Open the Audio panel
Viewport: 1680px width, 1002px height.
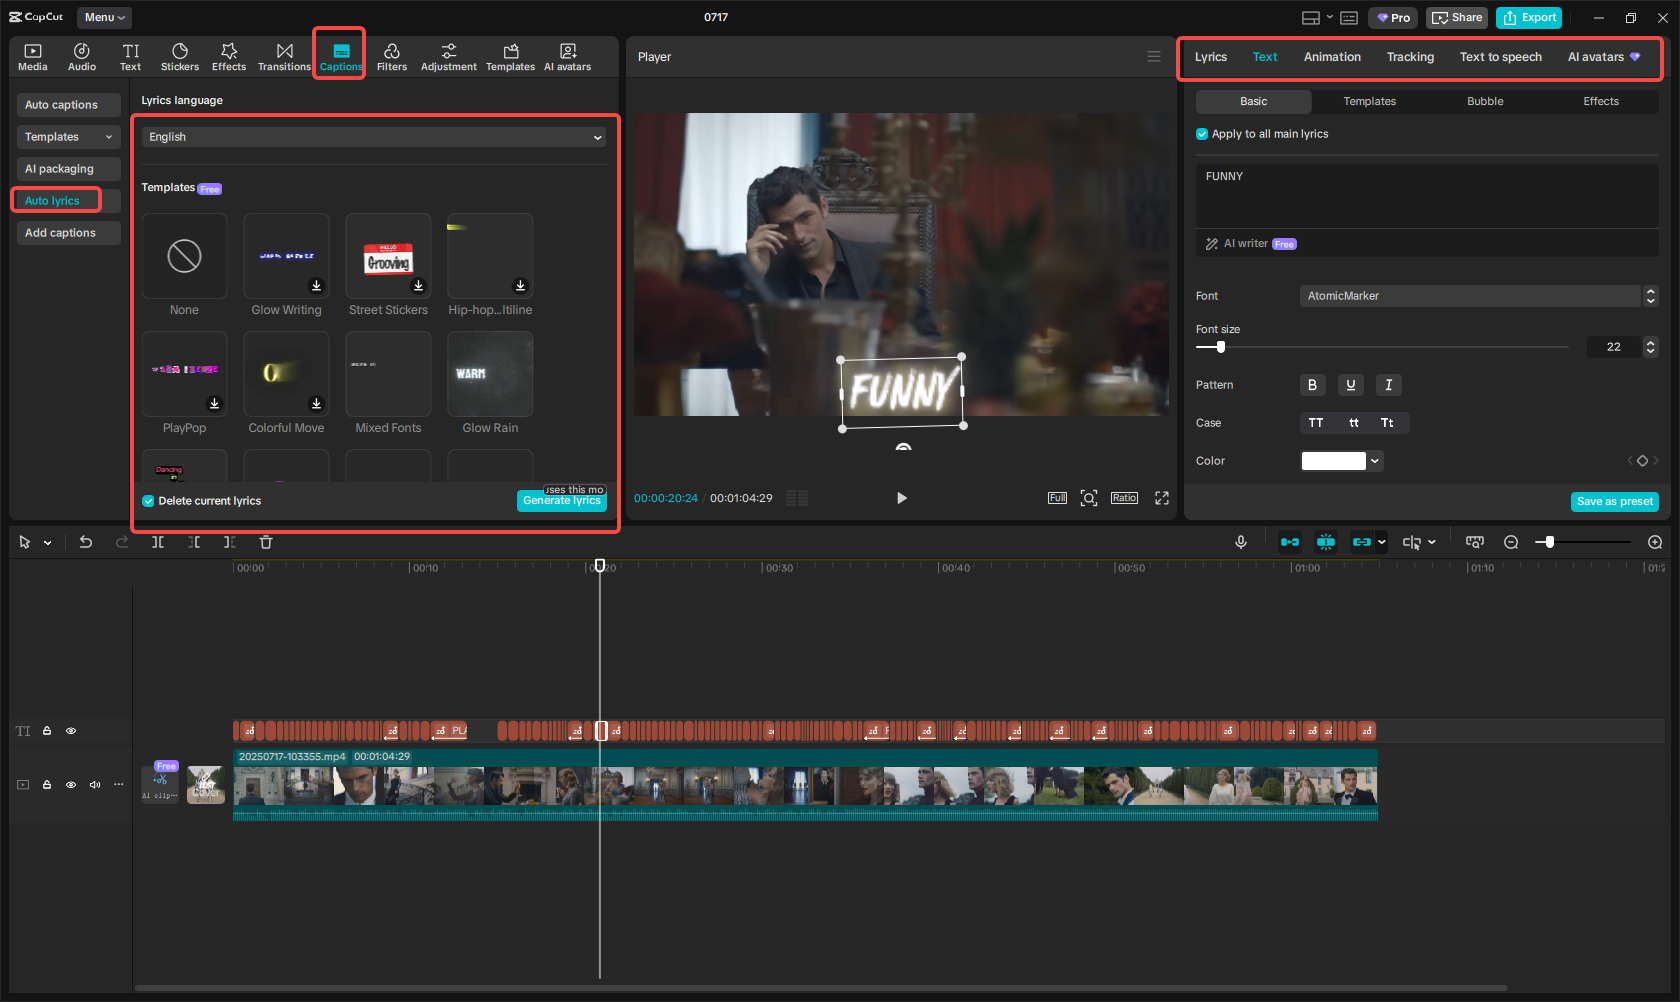pos(82,57)
